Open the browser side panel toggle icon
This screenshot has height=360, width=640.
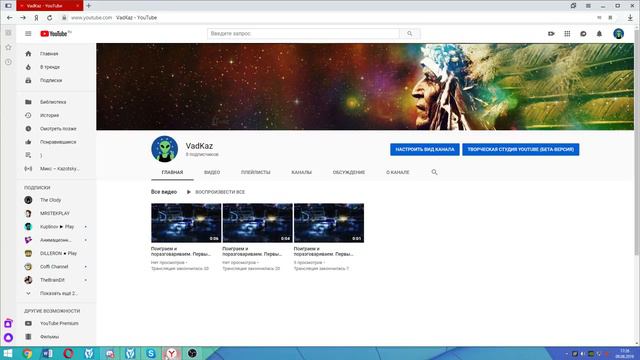click(8, 6)
